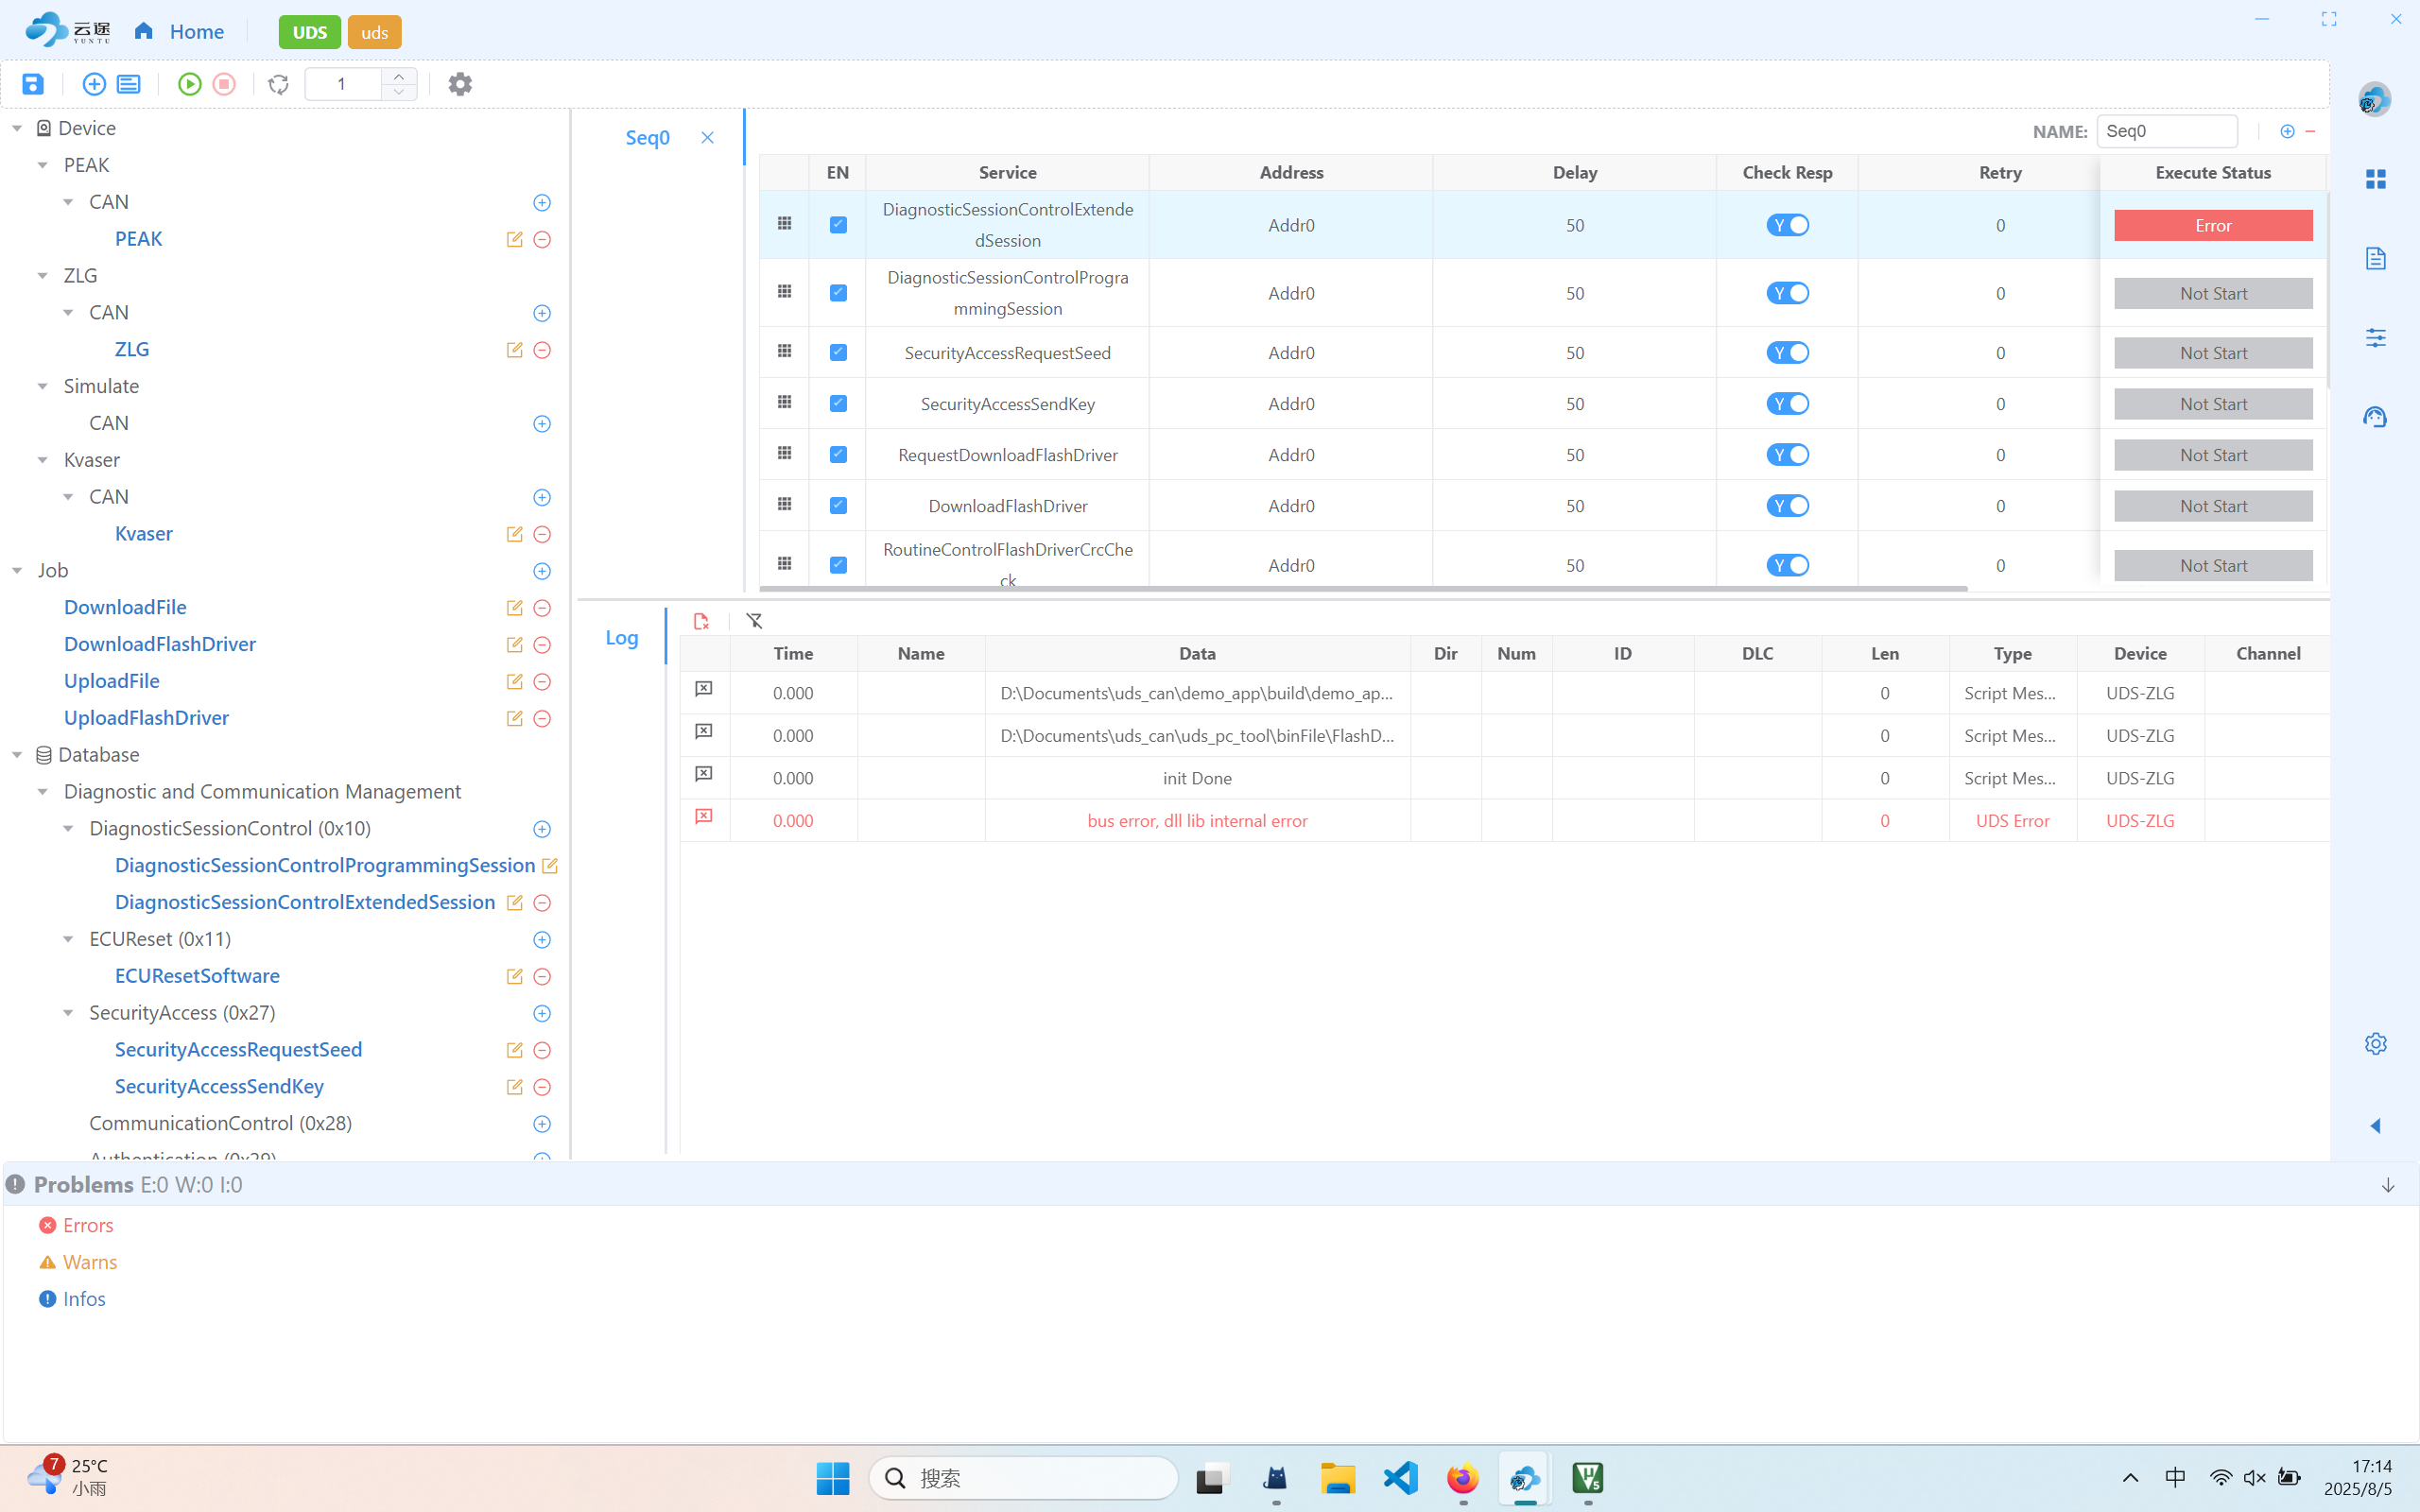Collapse the PEAK tree node

point(43,165)
